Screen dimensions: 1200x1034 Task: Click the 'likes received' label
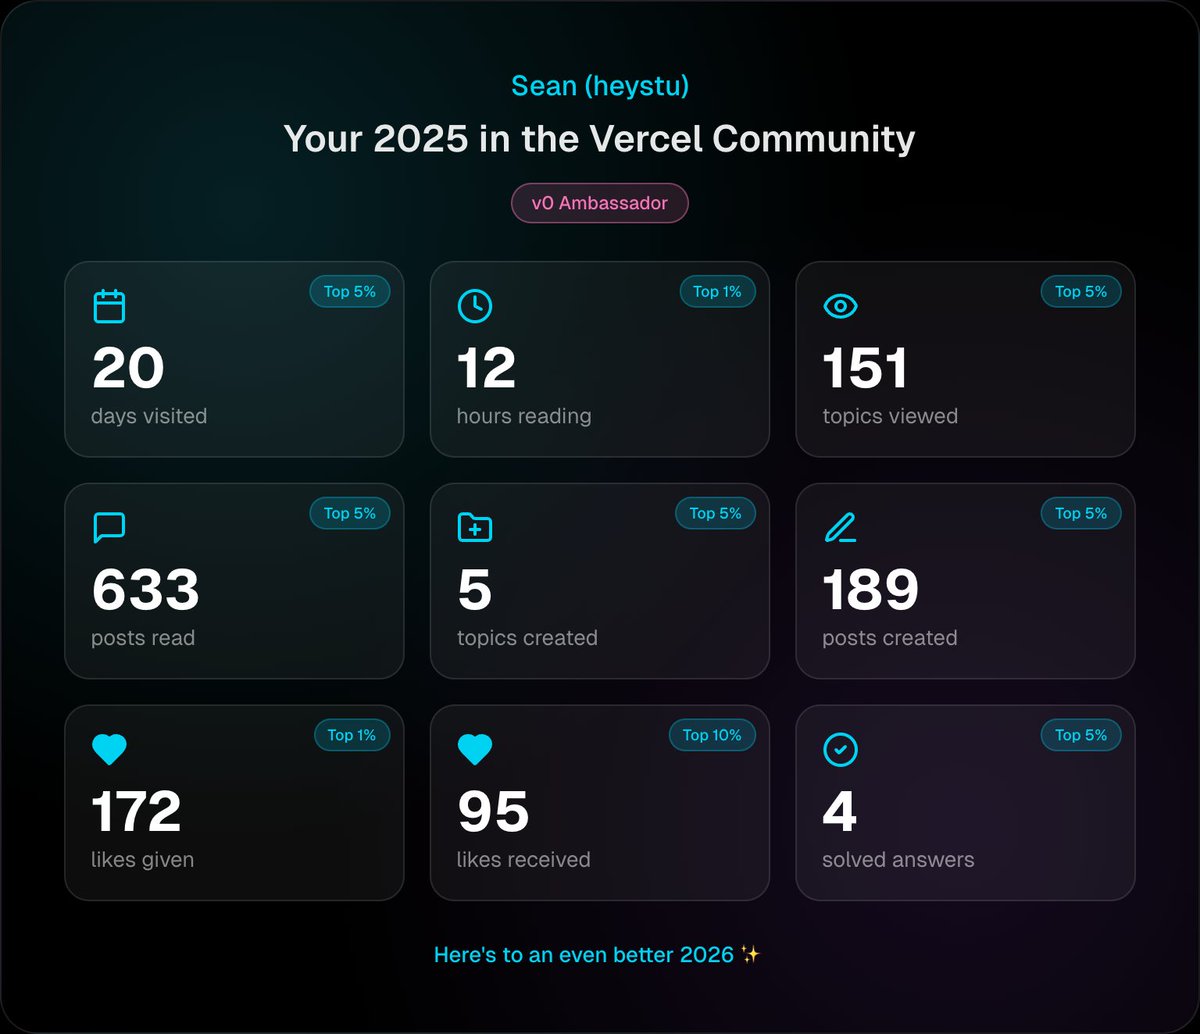524,860
